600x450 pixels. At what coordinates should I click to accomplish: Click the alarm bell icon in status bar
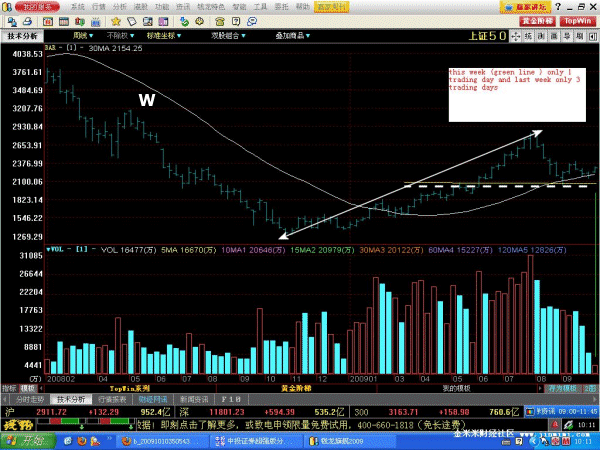click(554, 425)
